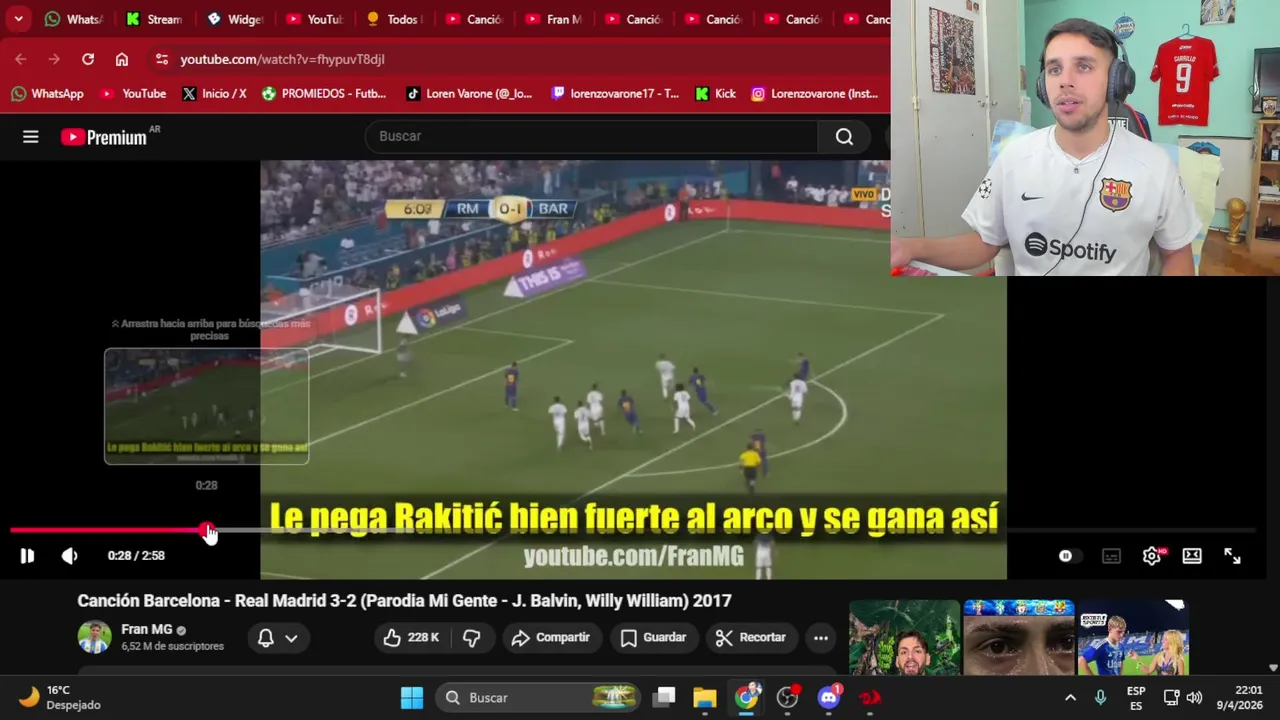Open the bearded man jungle video thumbnail
The width and height of the screenshot is (1280, 720).
point(904,638)
